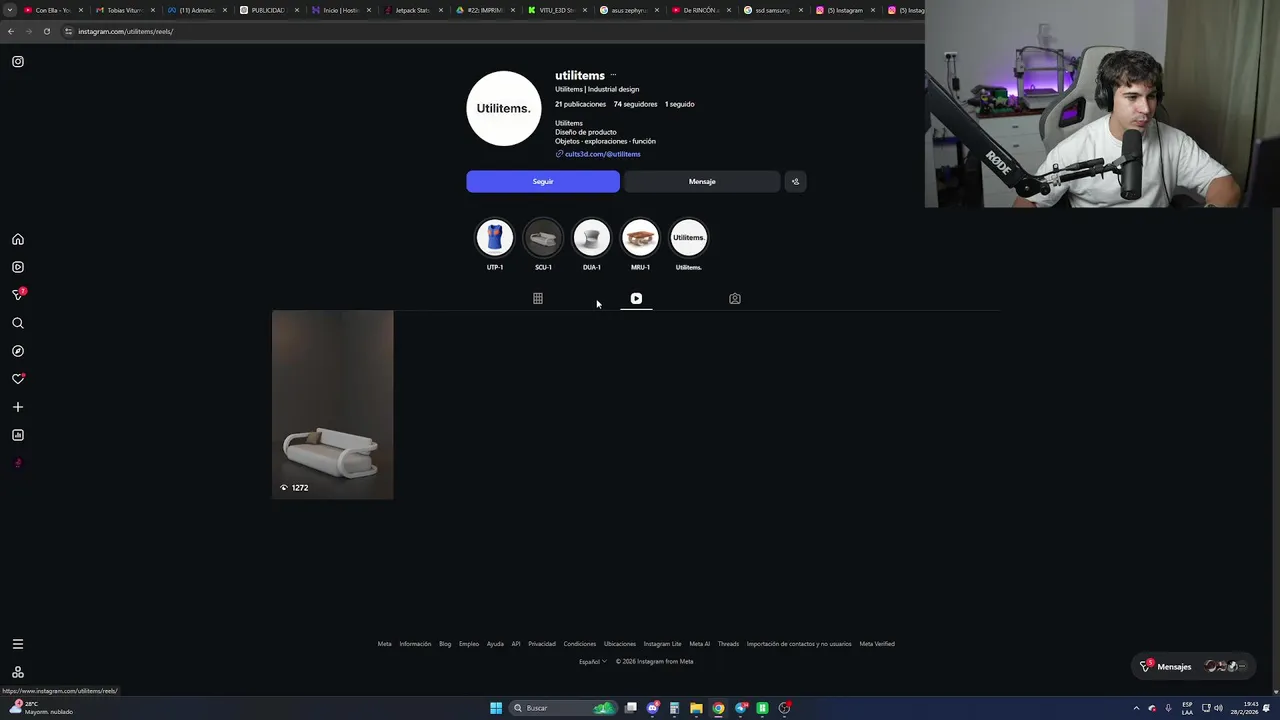Switch to the PUBLICIDAD browser tab

tap(266, 10)
